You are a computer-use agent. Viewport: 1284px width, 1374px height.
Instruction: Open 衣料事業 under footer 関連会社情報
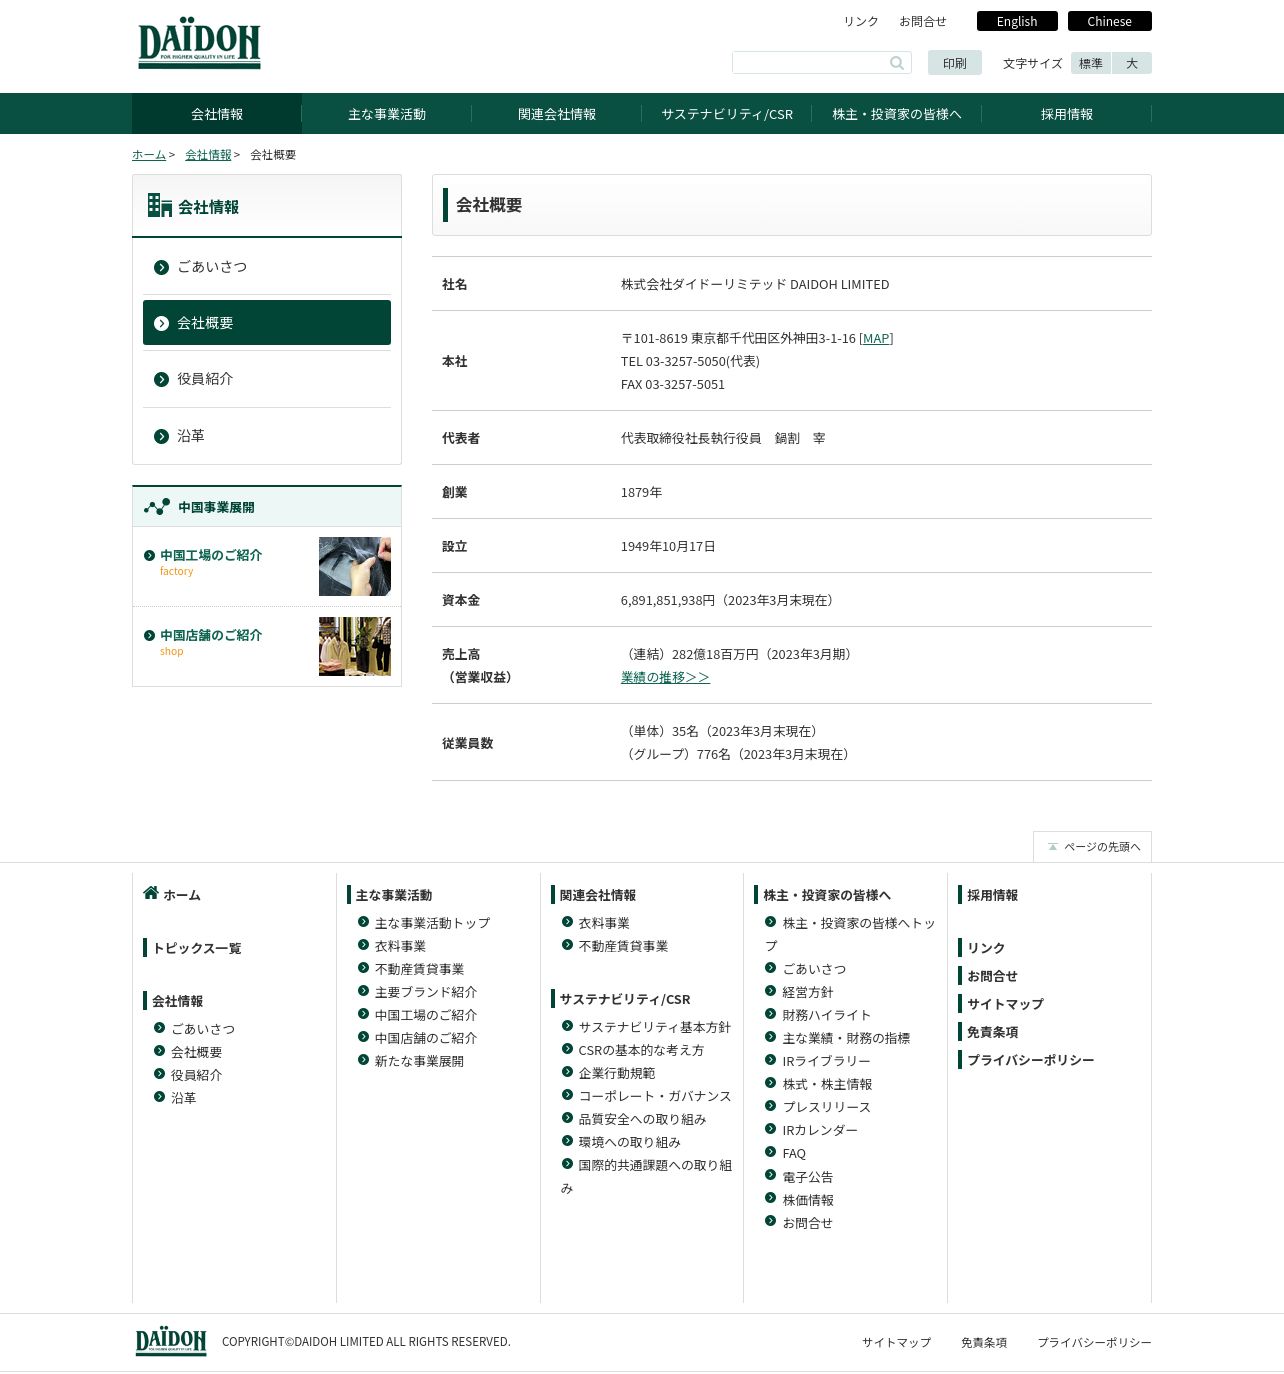(604, 923)
